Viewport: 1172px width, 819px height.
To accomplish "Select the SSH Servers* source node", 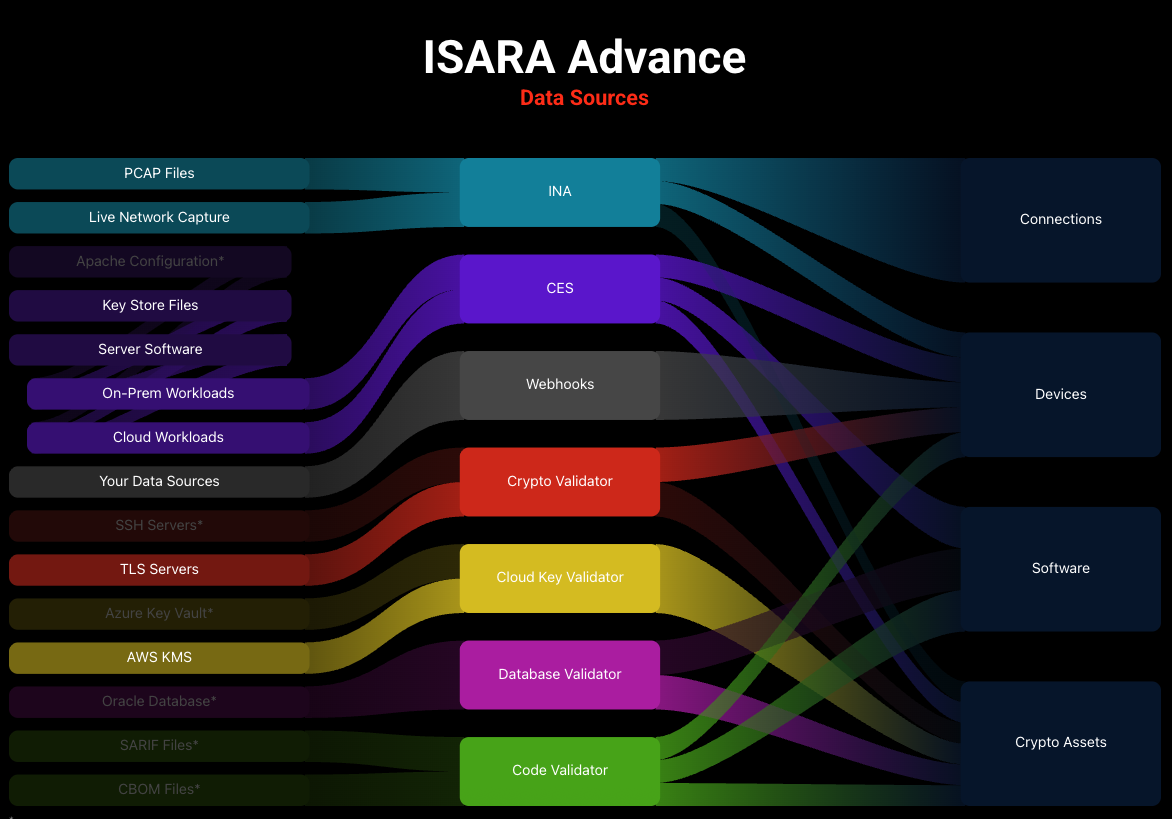I will coord(159,525).
